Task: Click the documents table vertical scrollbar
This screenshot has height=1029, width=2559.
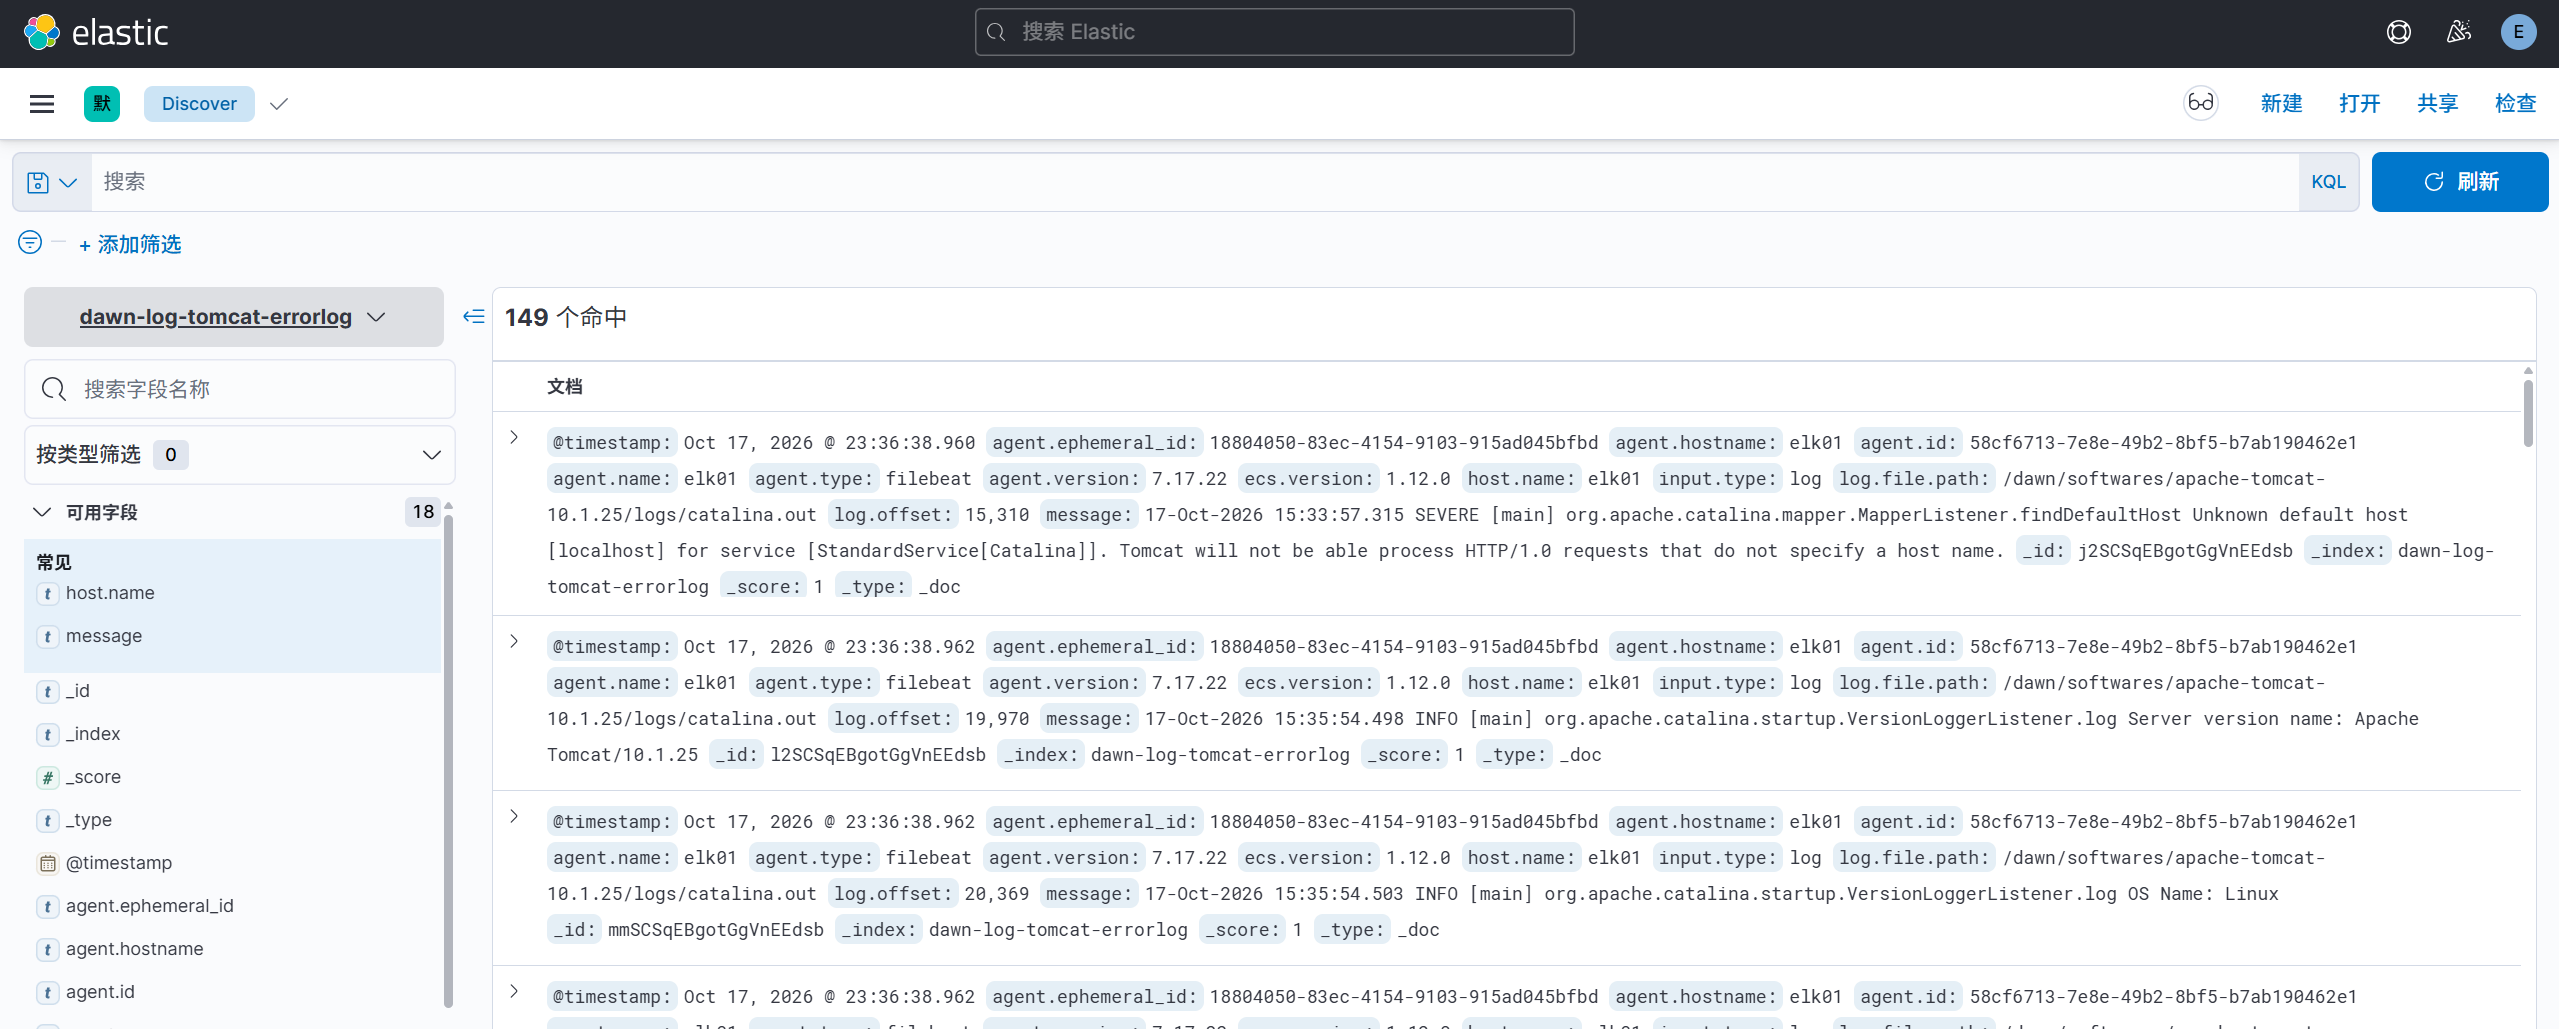Action: [x=2528, y=412]
